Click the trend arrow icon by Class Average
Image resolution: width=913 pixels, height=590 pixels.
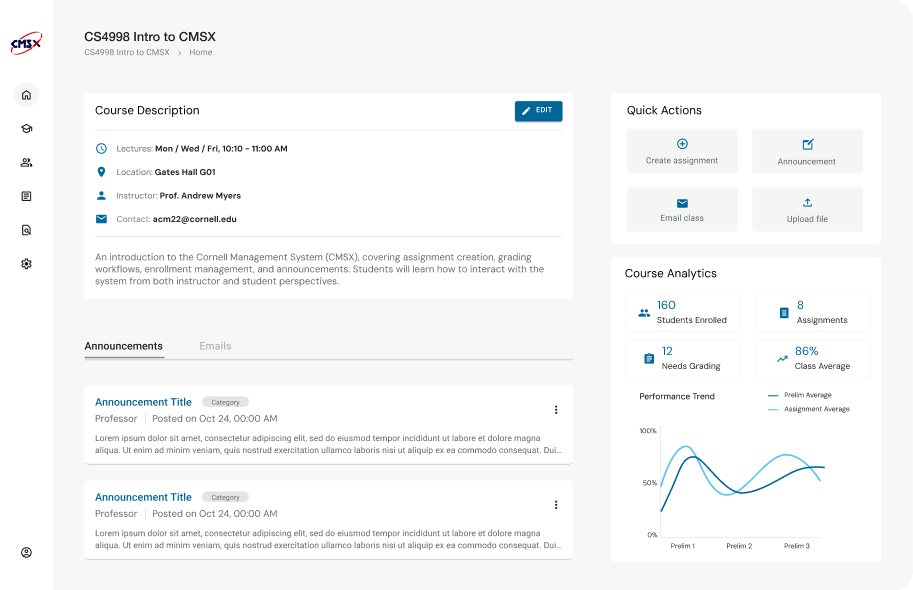coord(782,359)
